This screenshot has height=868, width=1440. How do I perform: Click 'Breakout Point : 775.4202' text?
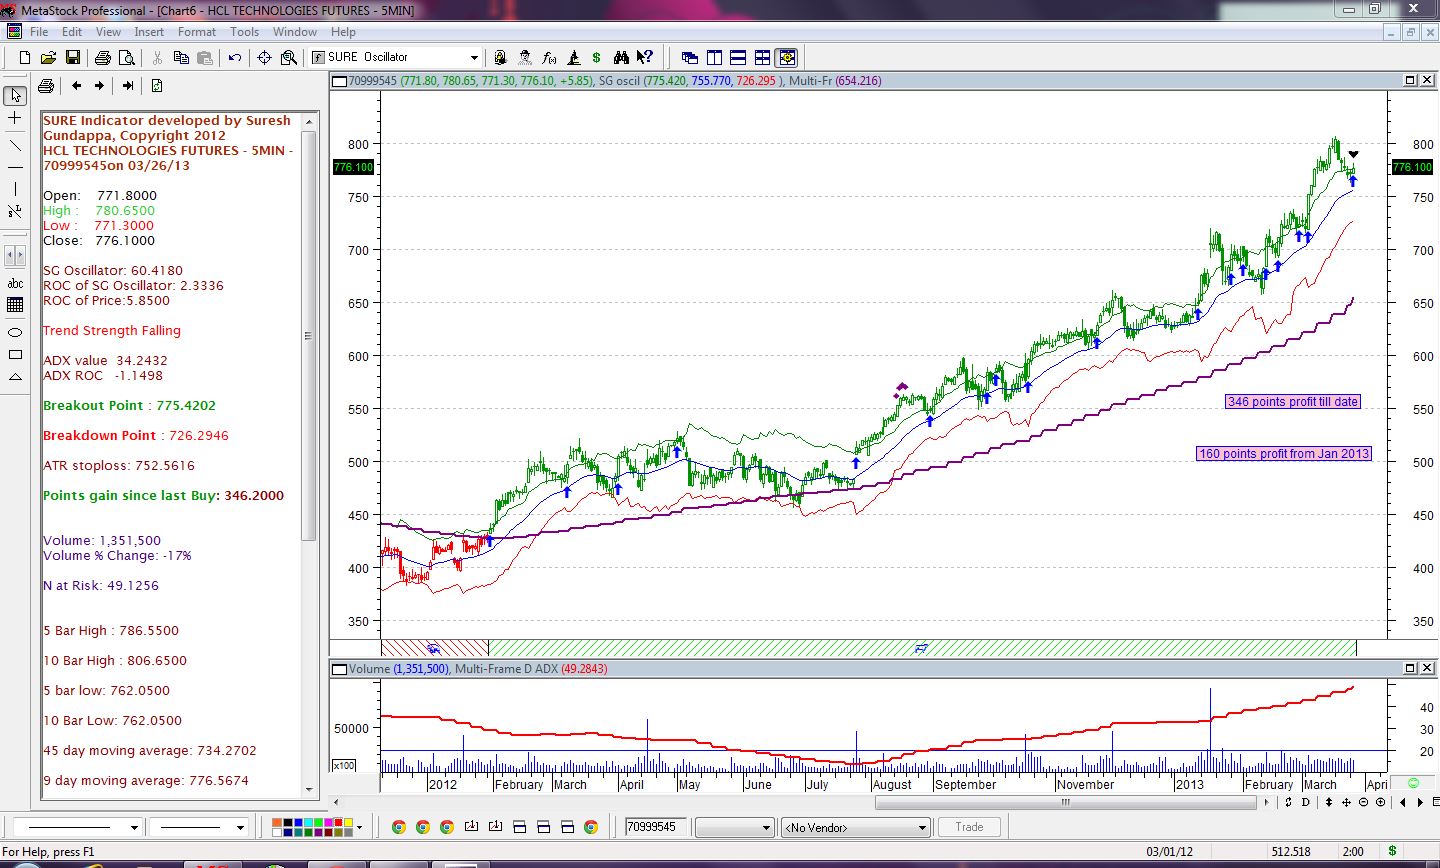point(129,405)
